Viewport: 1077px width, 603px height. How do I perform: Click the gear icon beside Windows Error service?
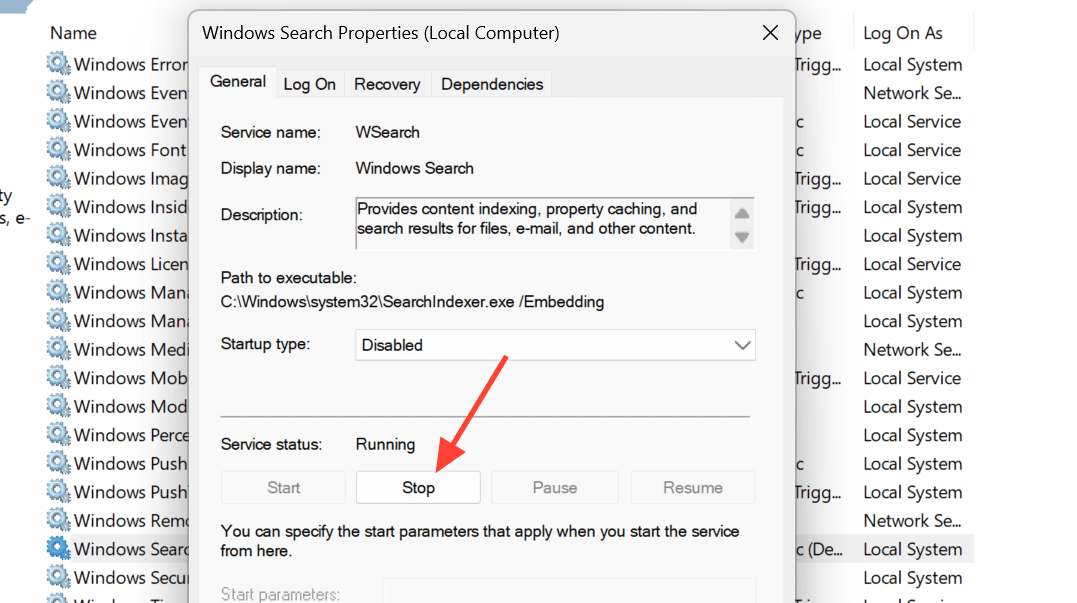pyautogui.click(x=58, y=64)
